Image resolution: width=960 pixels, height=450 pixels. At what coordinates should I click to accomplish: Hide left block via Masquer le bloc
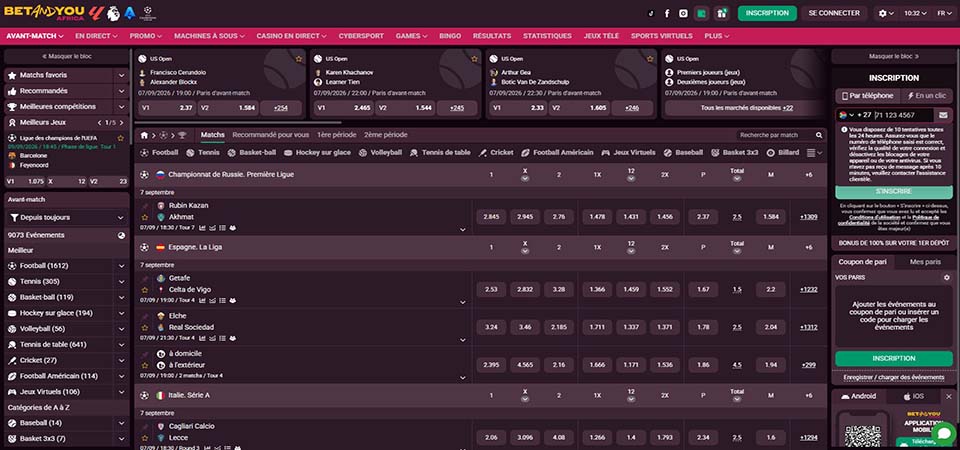[x=67, y=56]
